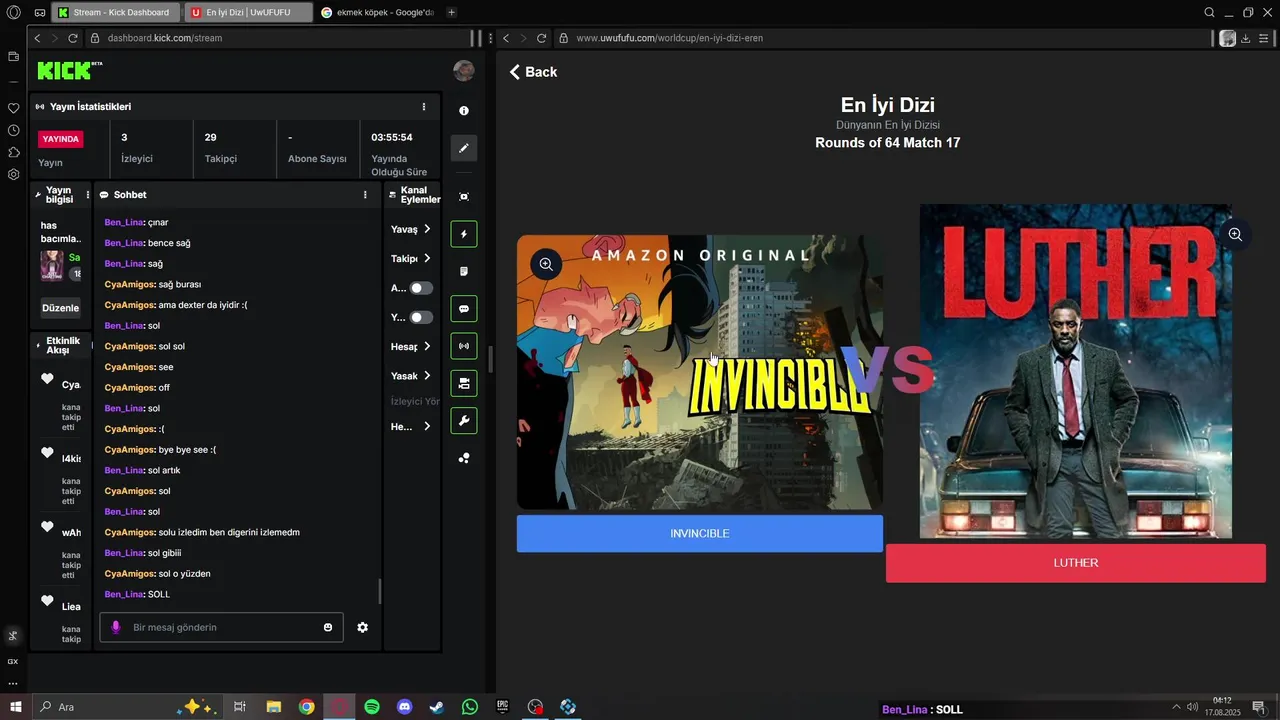Click the three-dots cluster icon in Kick sidebar
This screenshot has height=720, width=1280.
(464, 458)
